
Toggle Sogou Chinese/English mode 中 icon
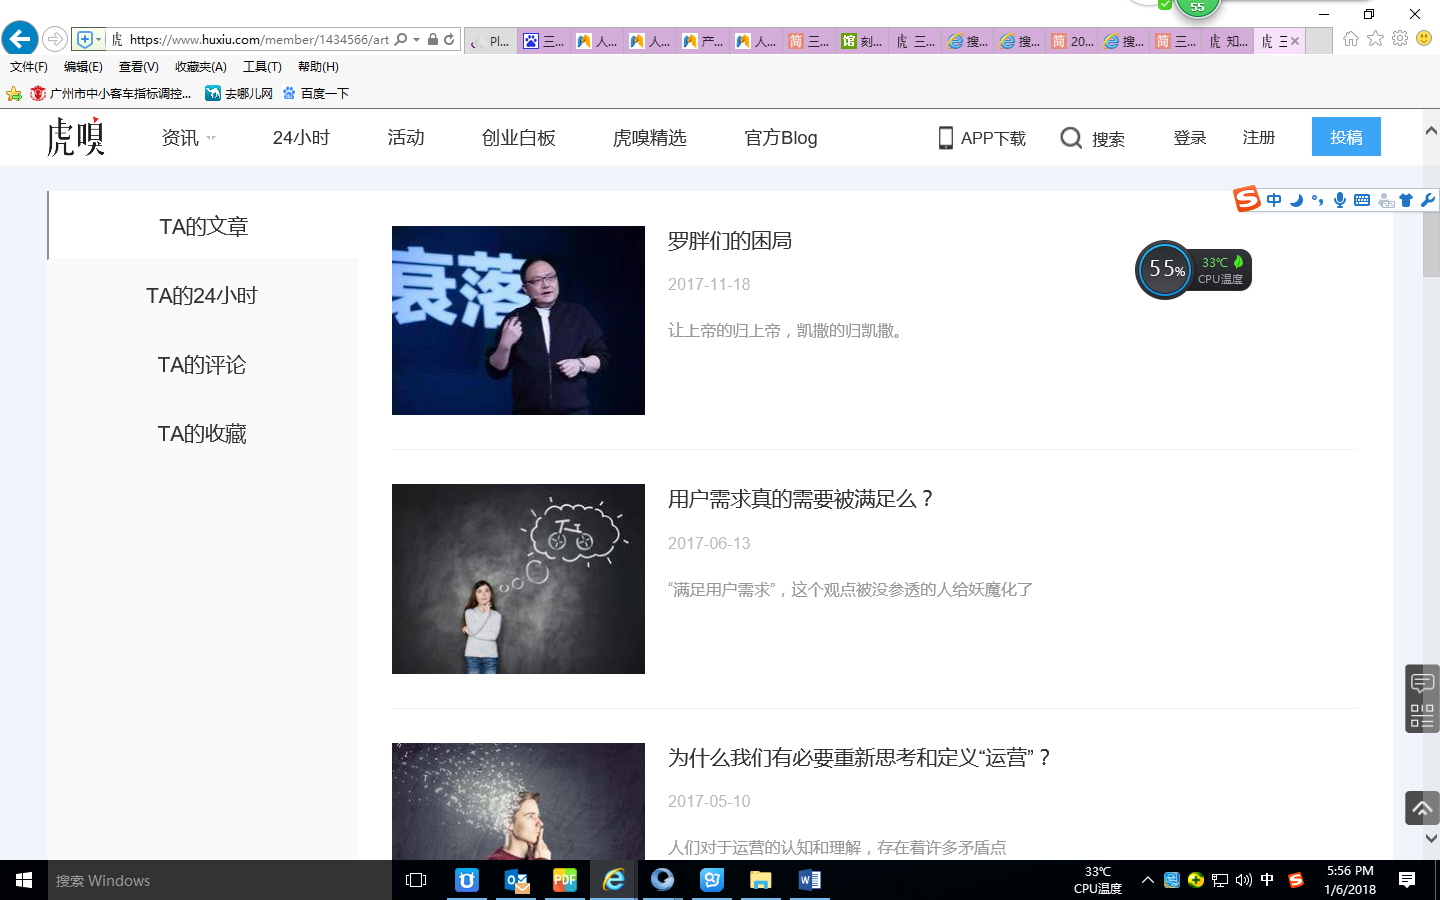coord(1274,200)
